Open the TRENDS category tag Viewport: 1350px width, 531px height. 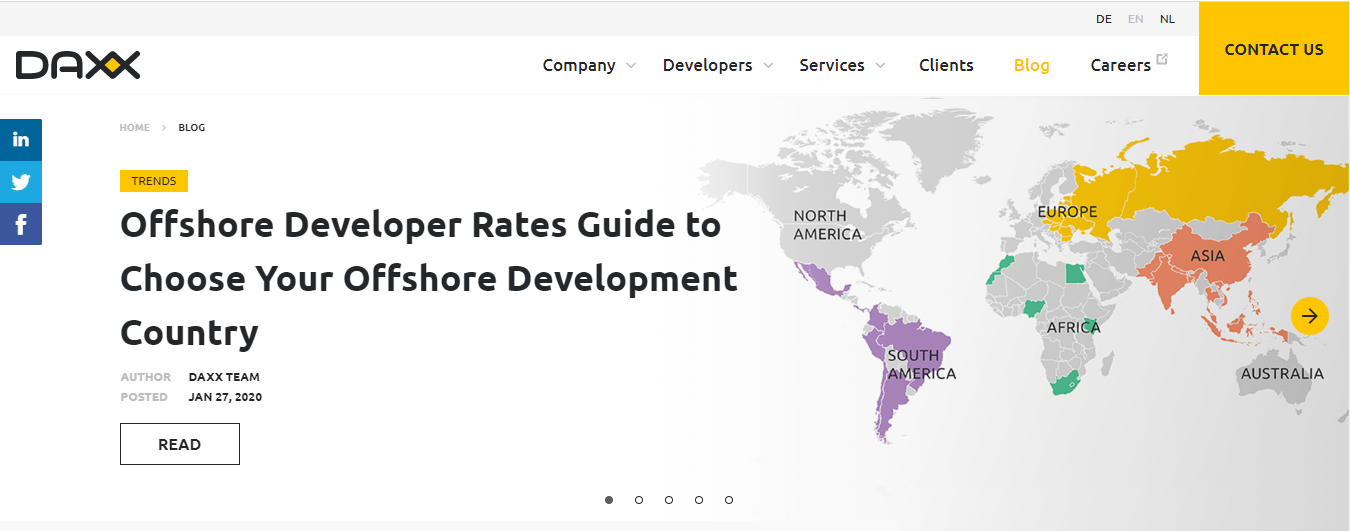[x=154, y=181]
